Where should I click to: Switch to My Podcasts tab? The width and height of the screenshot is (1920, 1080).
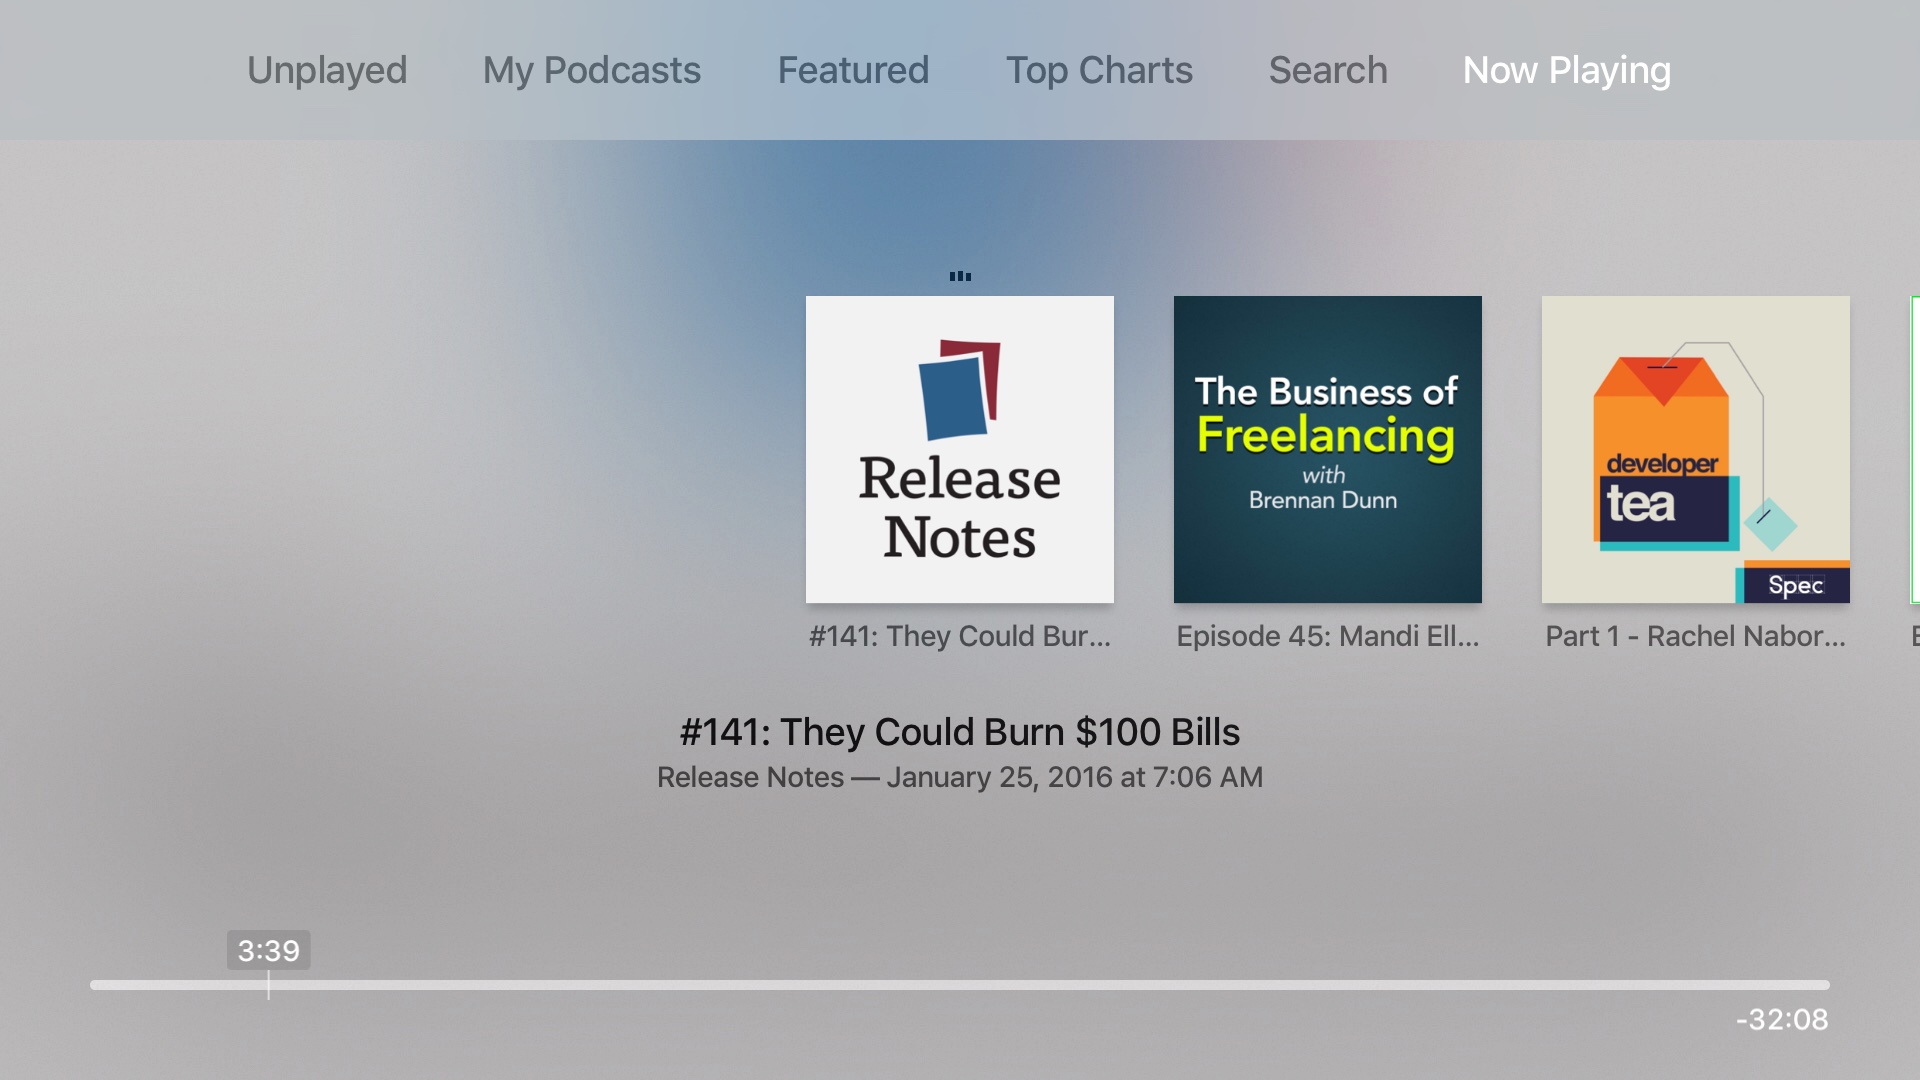pyautogui.click(x=591, y=71)
